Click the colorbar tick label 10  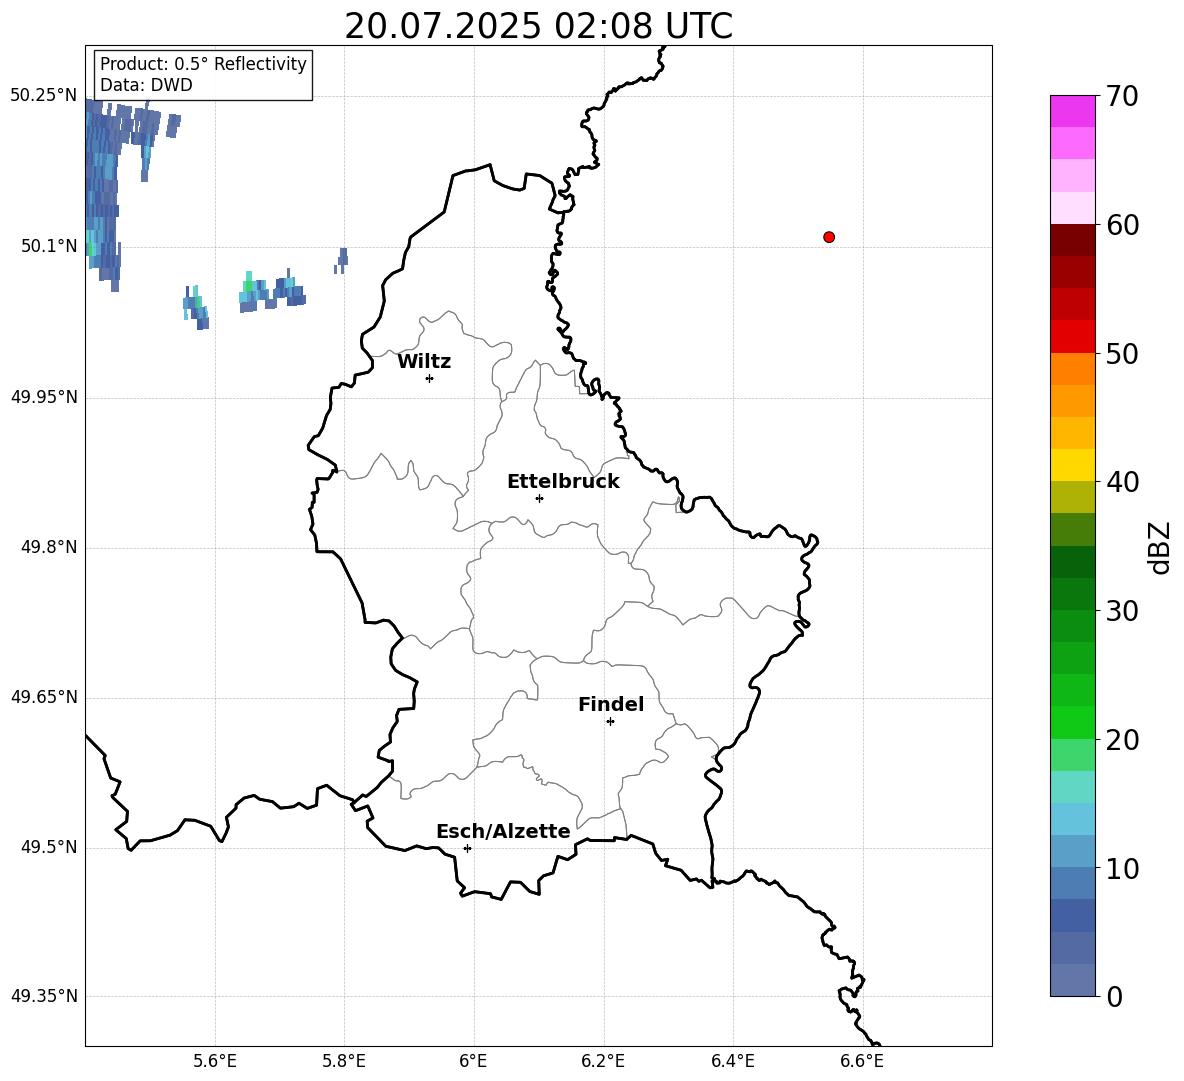pos(1122,868)
